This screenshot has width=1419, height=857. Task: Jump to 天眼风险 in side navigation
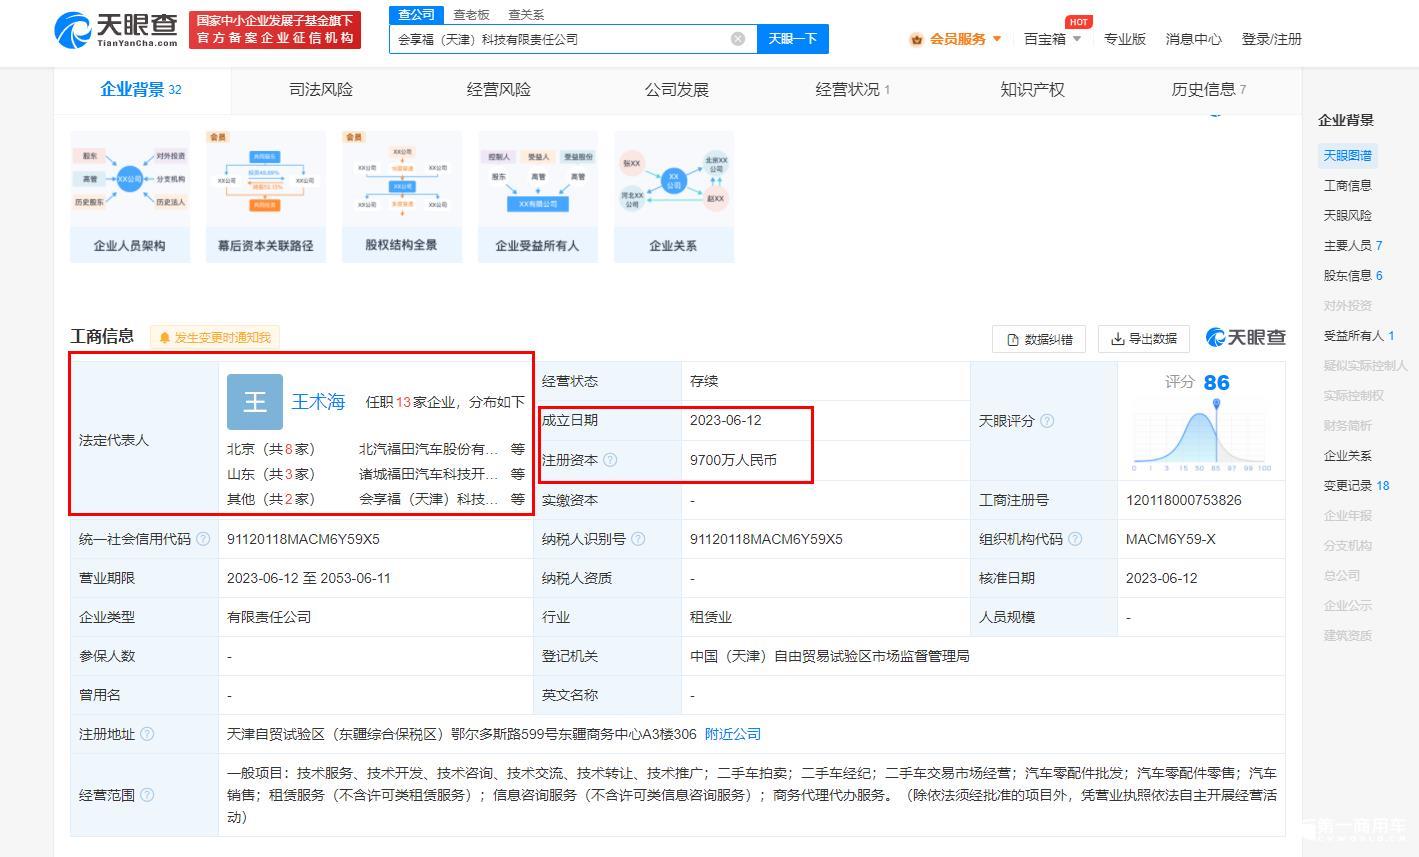[1347, 215]
